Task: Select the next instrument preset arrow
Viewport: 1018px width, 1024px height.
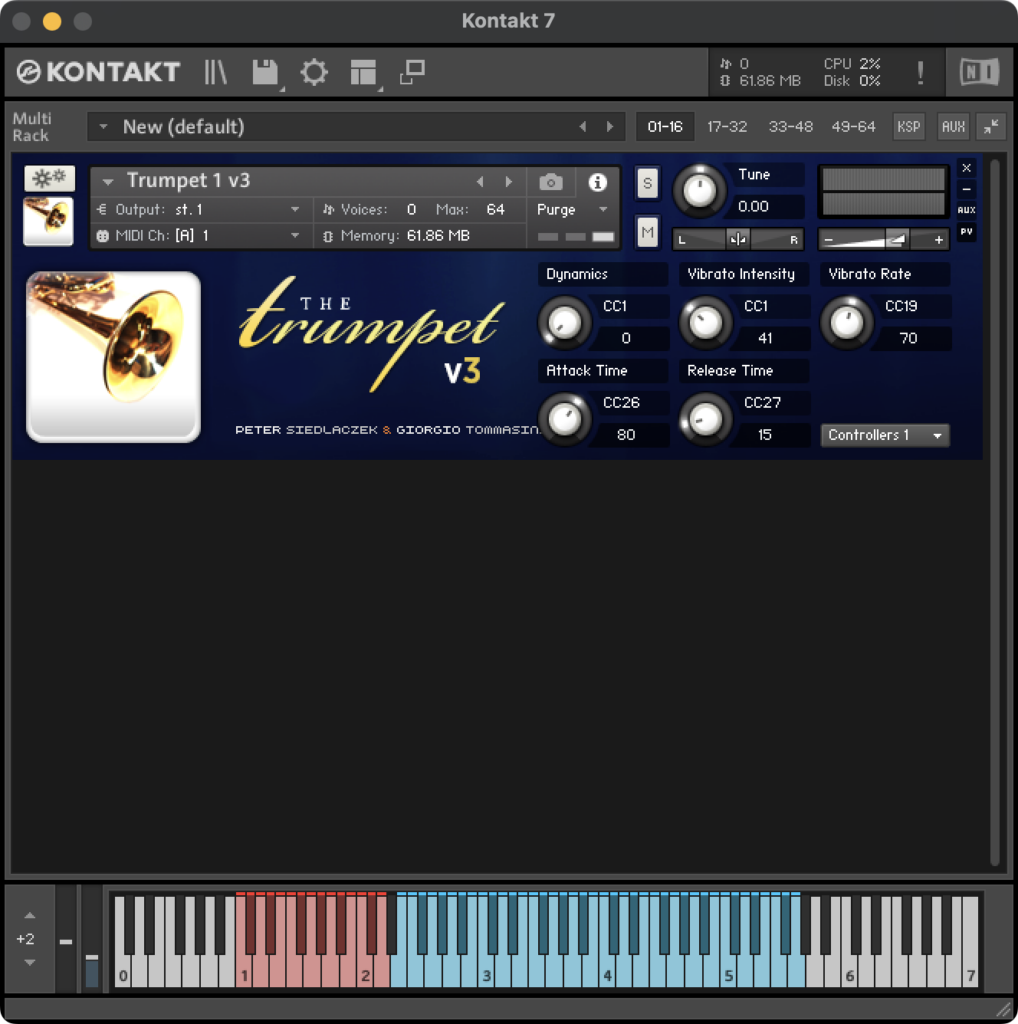Action: click(x=509, y=182)
